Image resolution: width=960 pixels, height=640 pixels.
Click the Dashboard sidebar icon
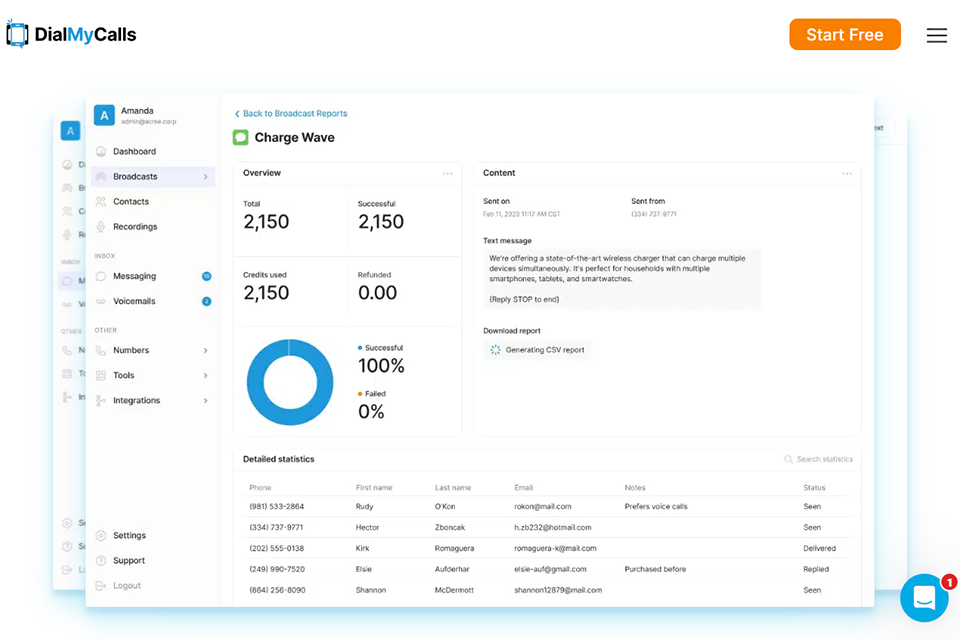click(101, 151)
